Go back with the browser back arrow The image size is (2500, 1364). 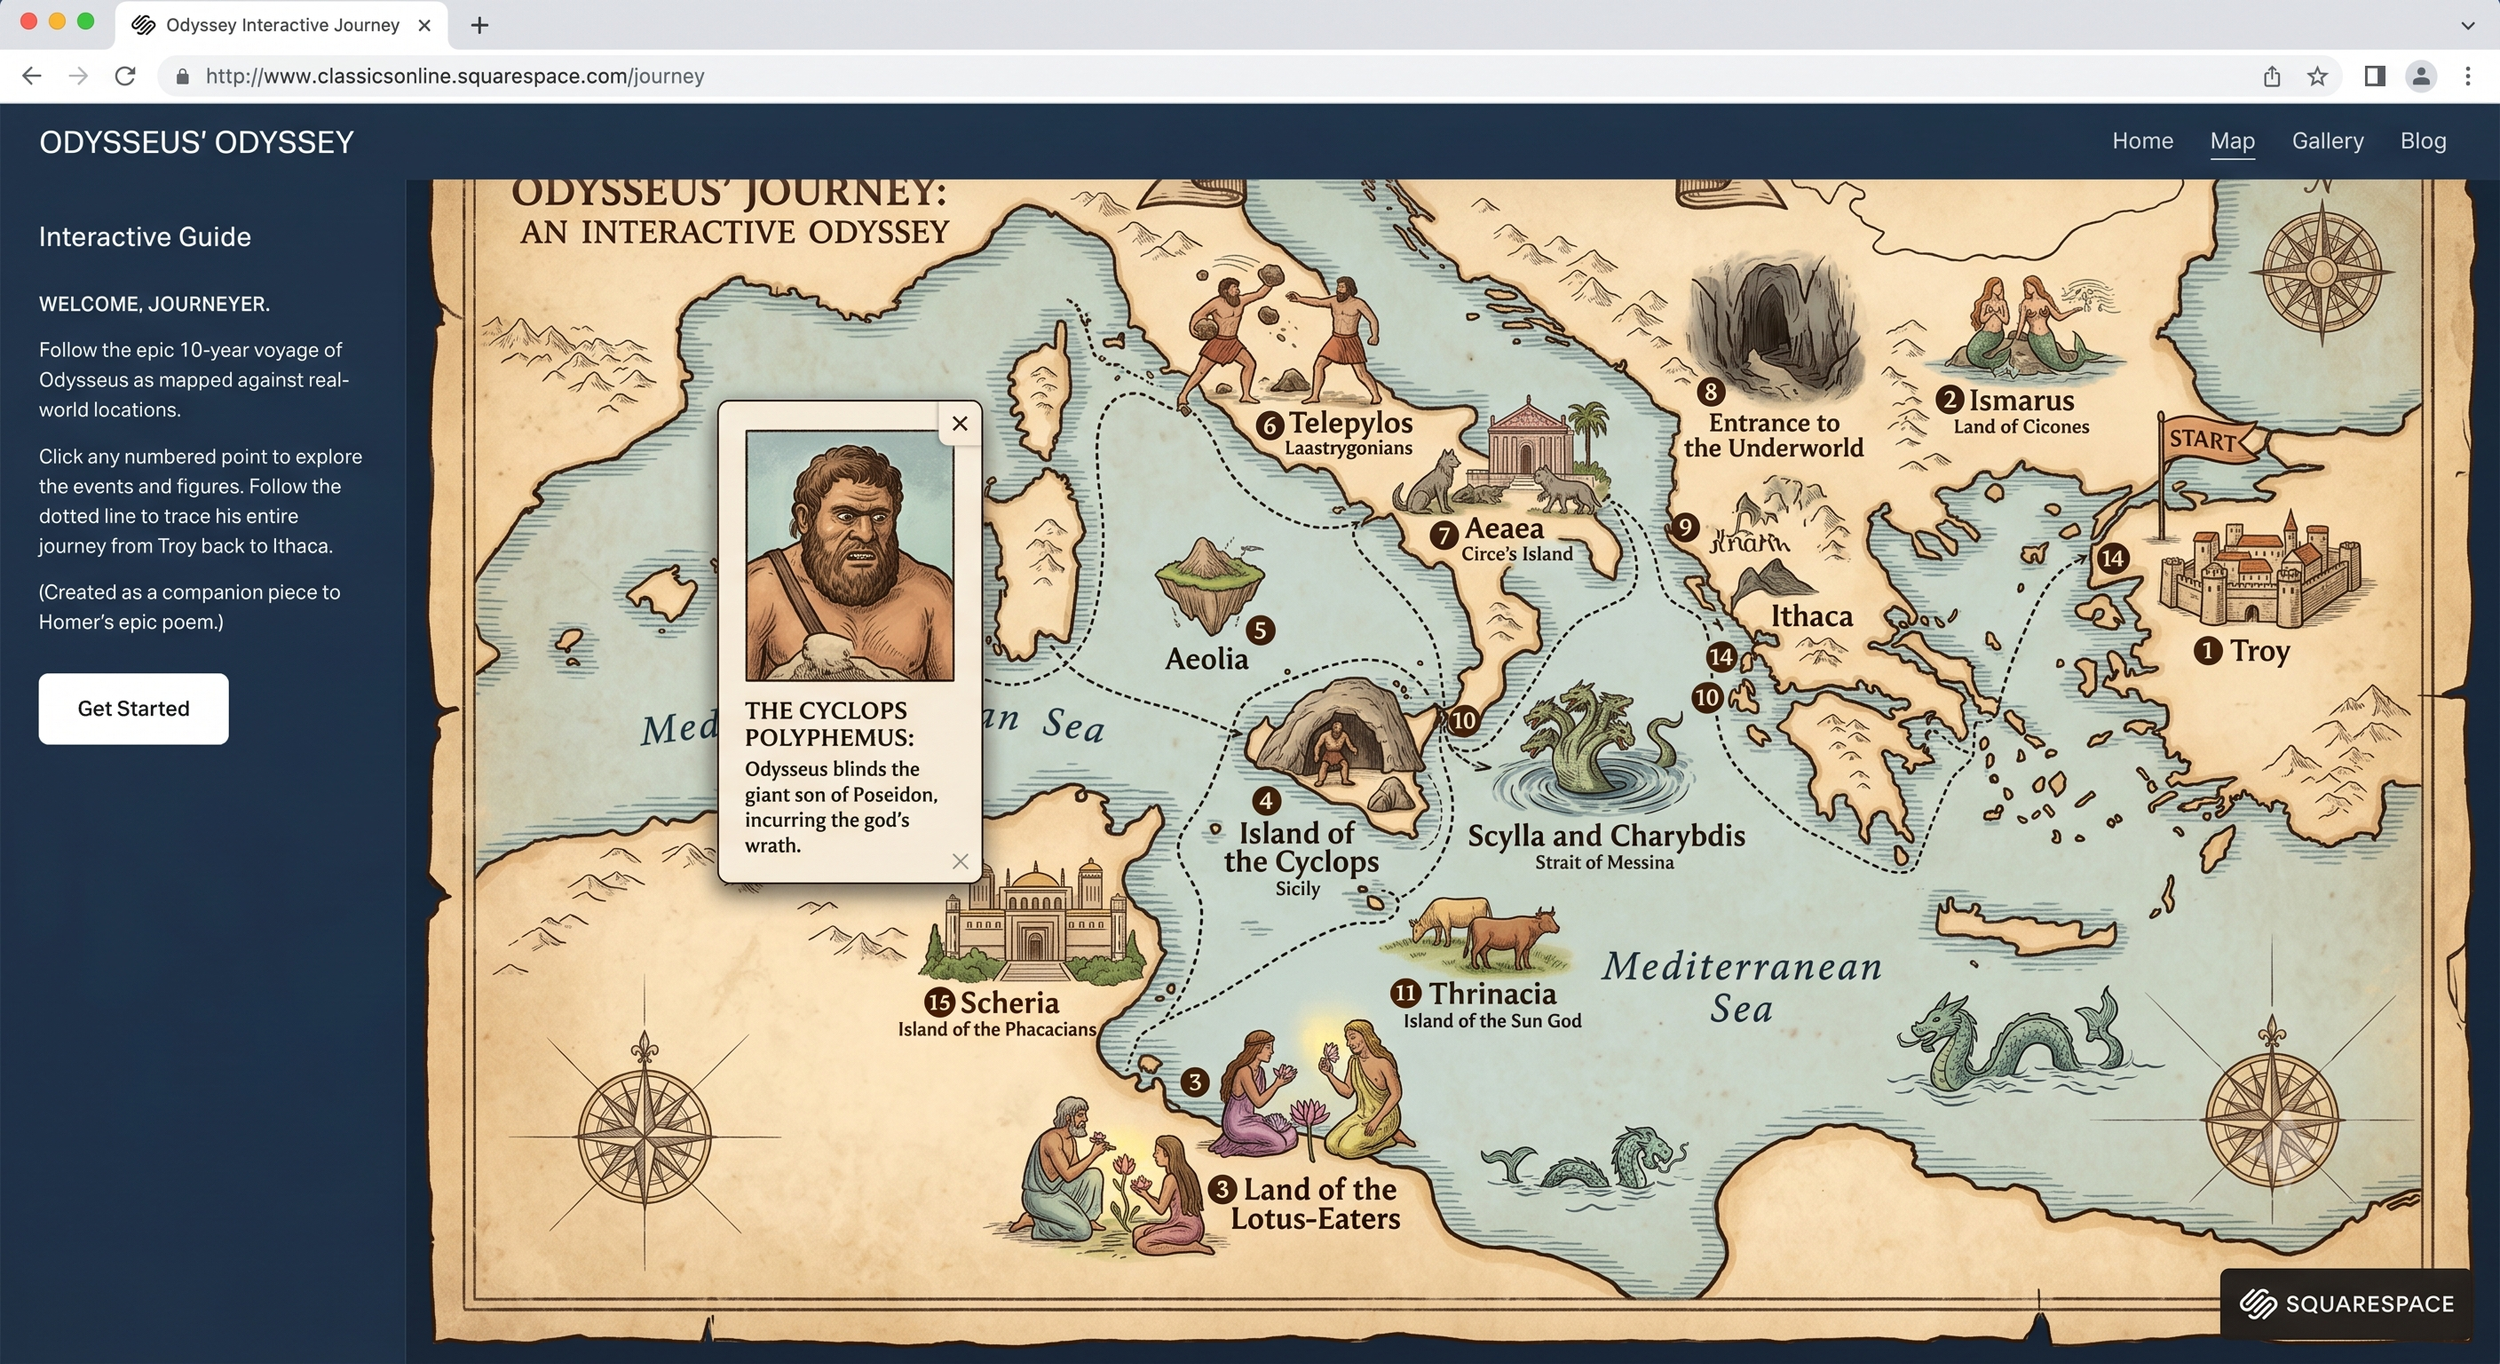coord(31,76)
